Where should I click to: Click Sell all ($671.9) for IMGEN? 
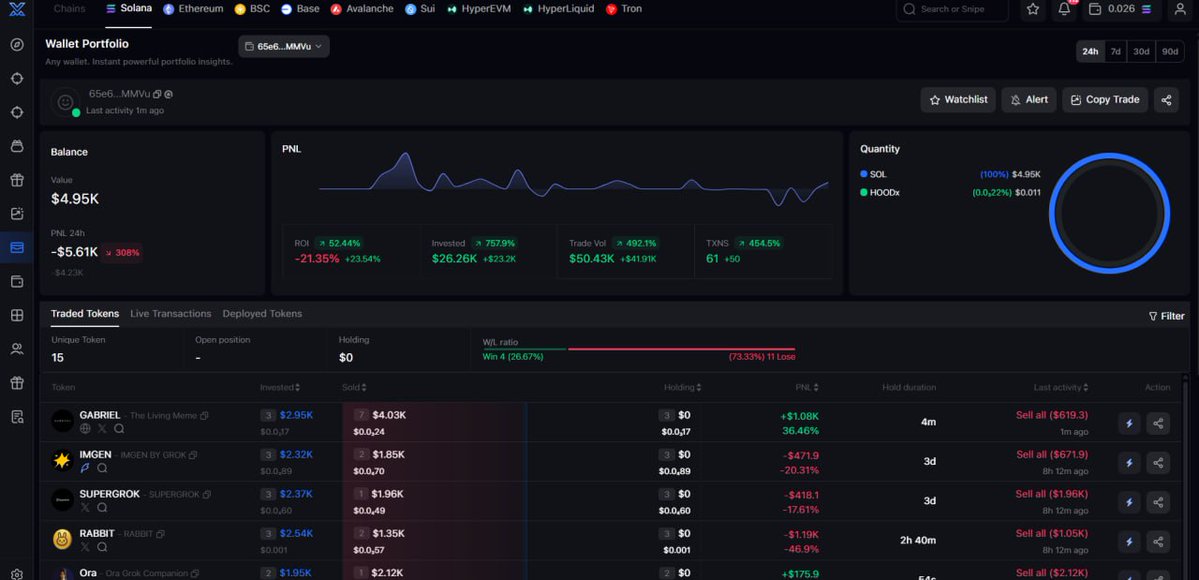[x=1051, y=455]
